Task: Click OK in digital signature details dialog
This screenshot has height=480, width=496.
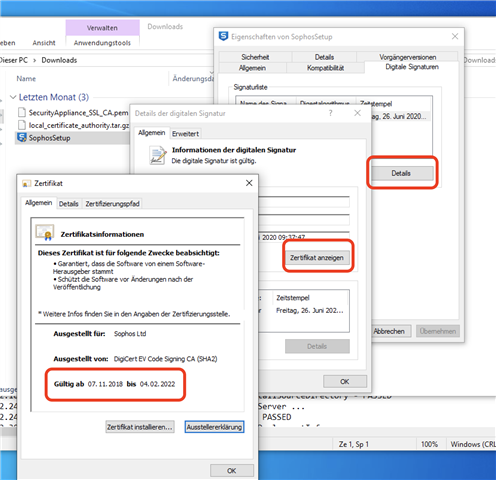Action: 345,381
